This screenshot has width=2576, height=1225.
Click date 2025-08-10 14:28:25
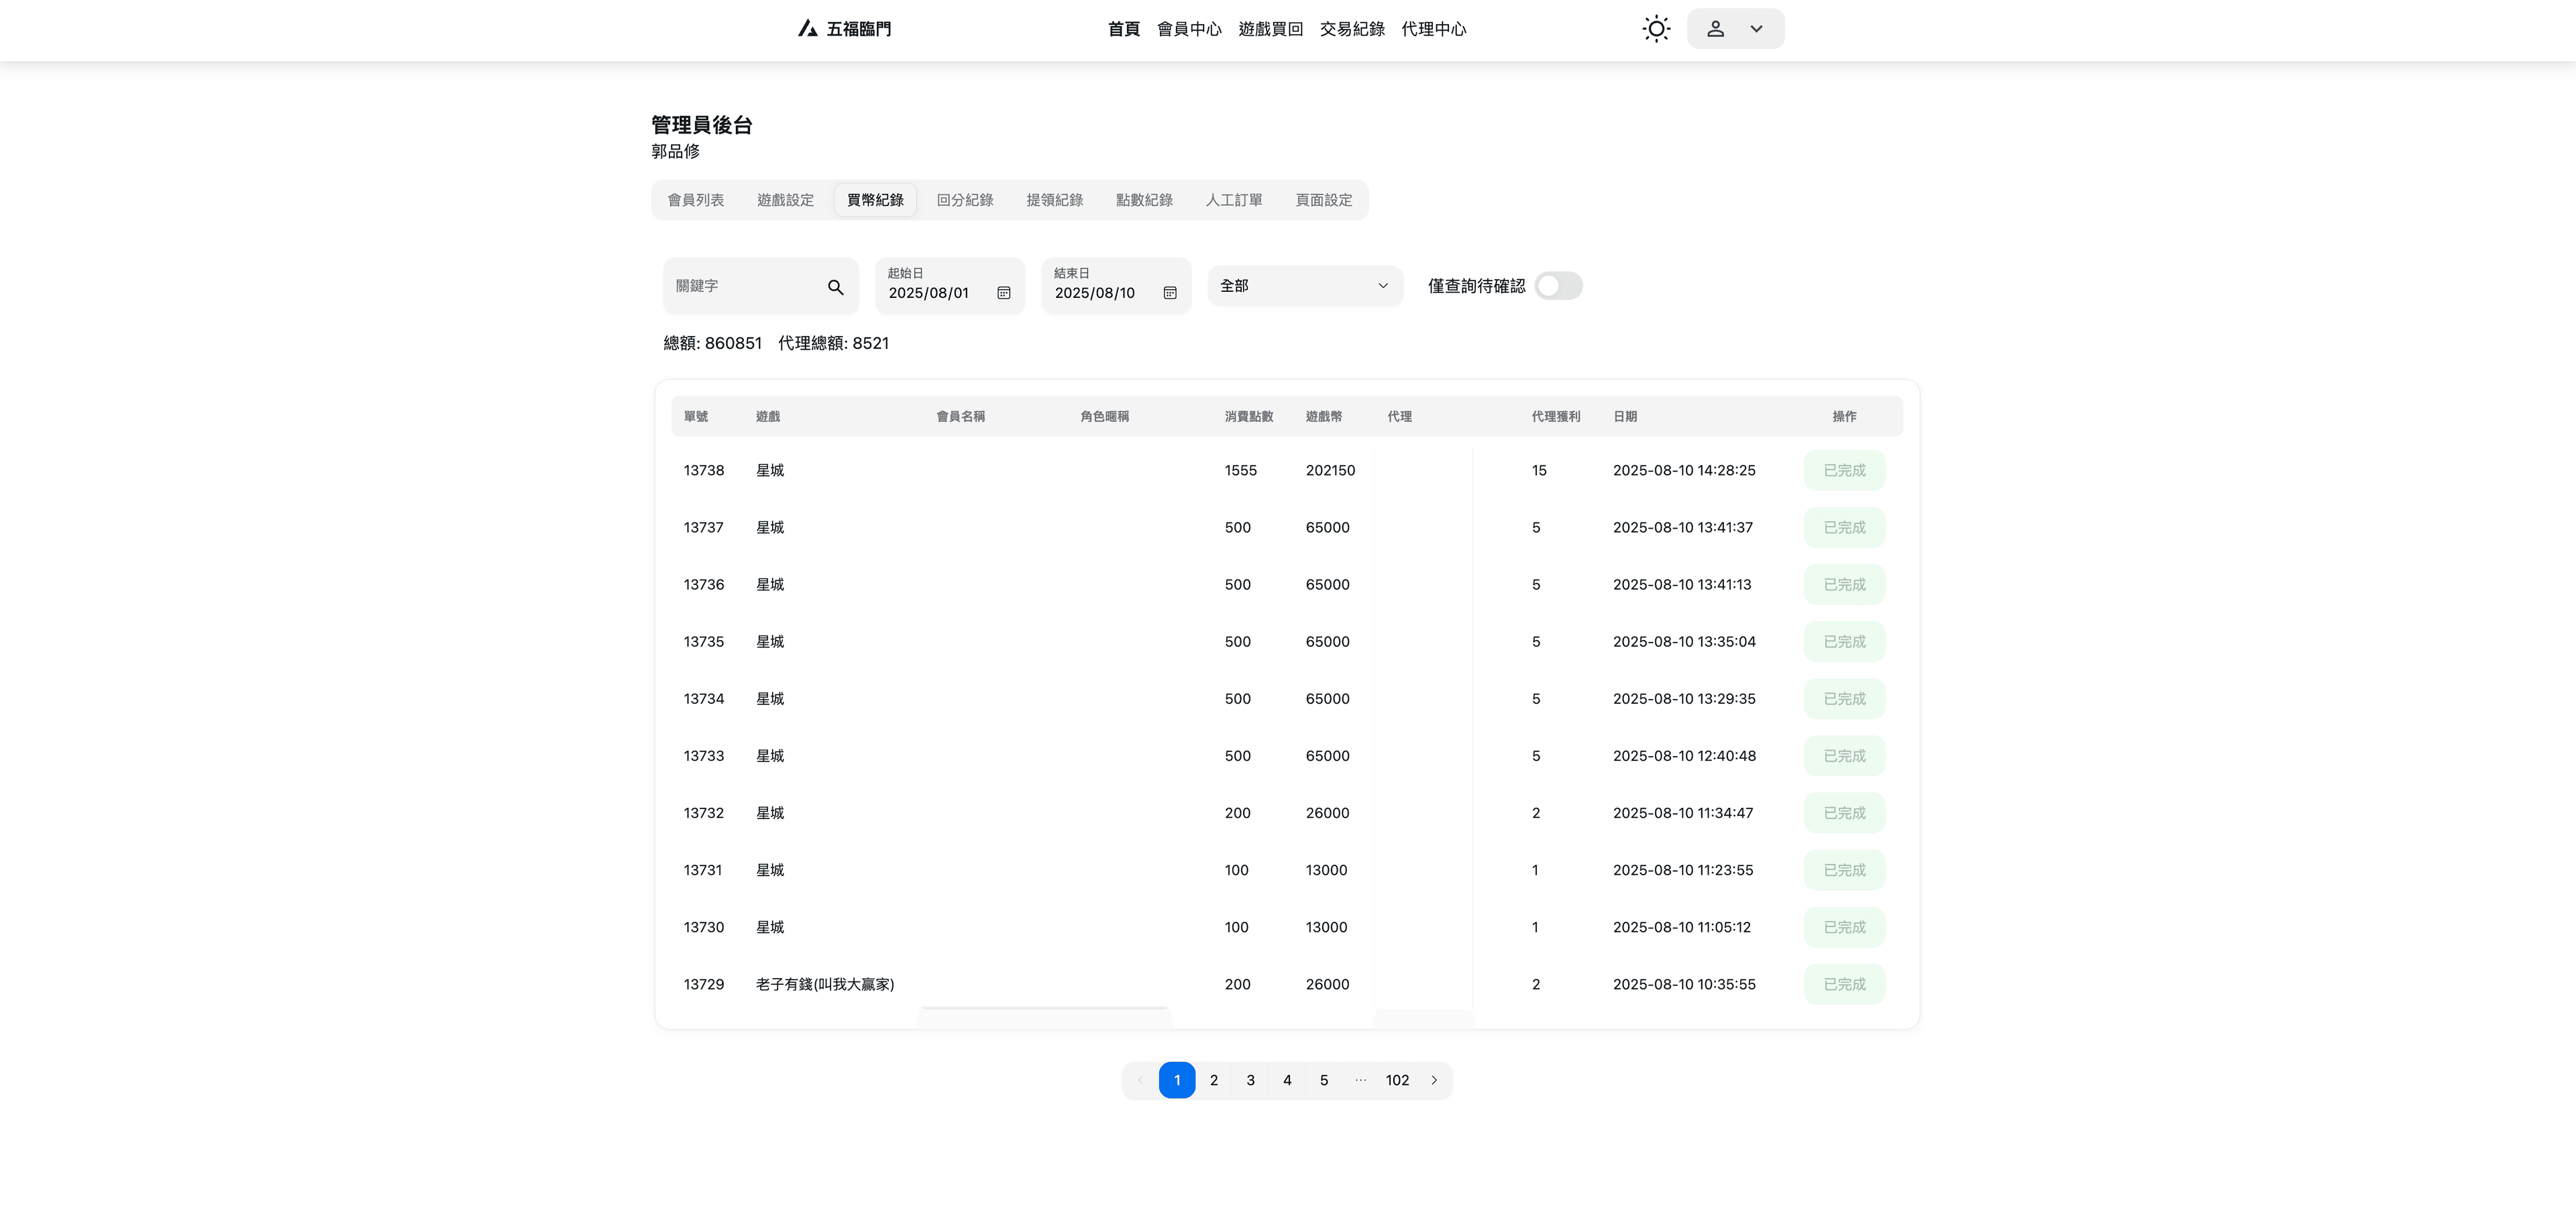click(1684, 470)
